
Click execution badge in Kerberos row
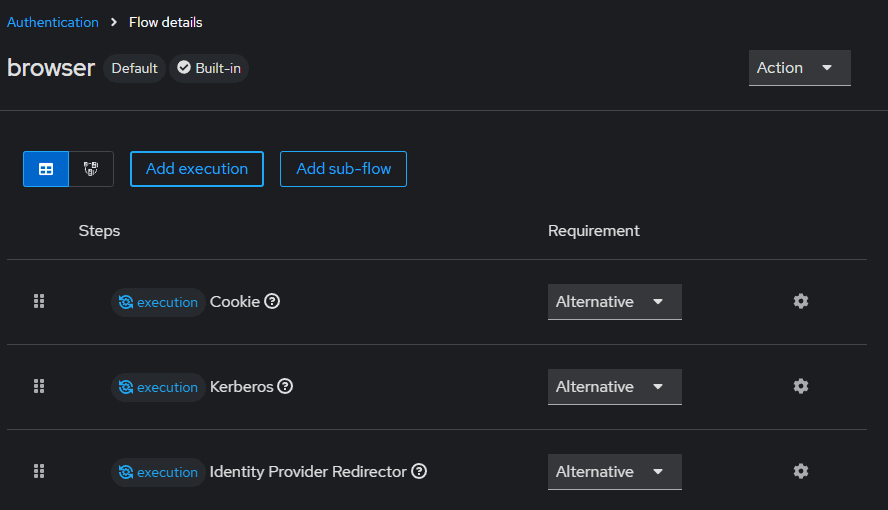coord(158,387)
